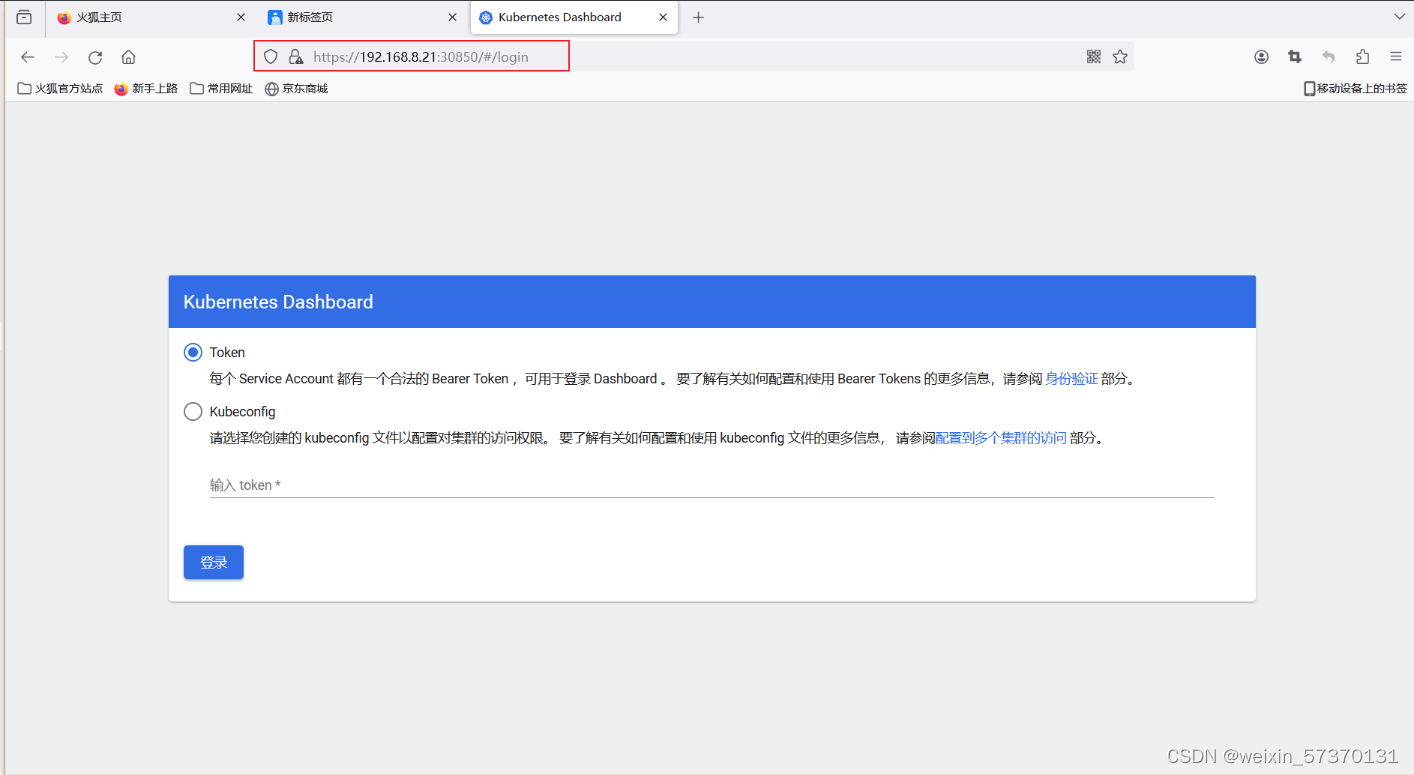Select the Kubeconfig radio option
1414x775 pixels.
coord(193,411)
